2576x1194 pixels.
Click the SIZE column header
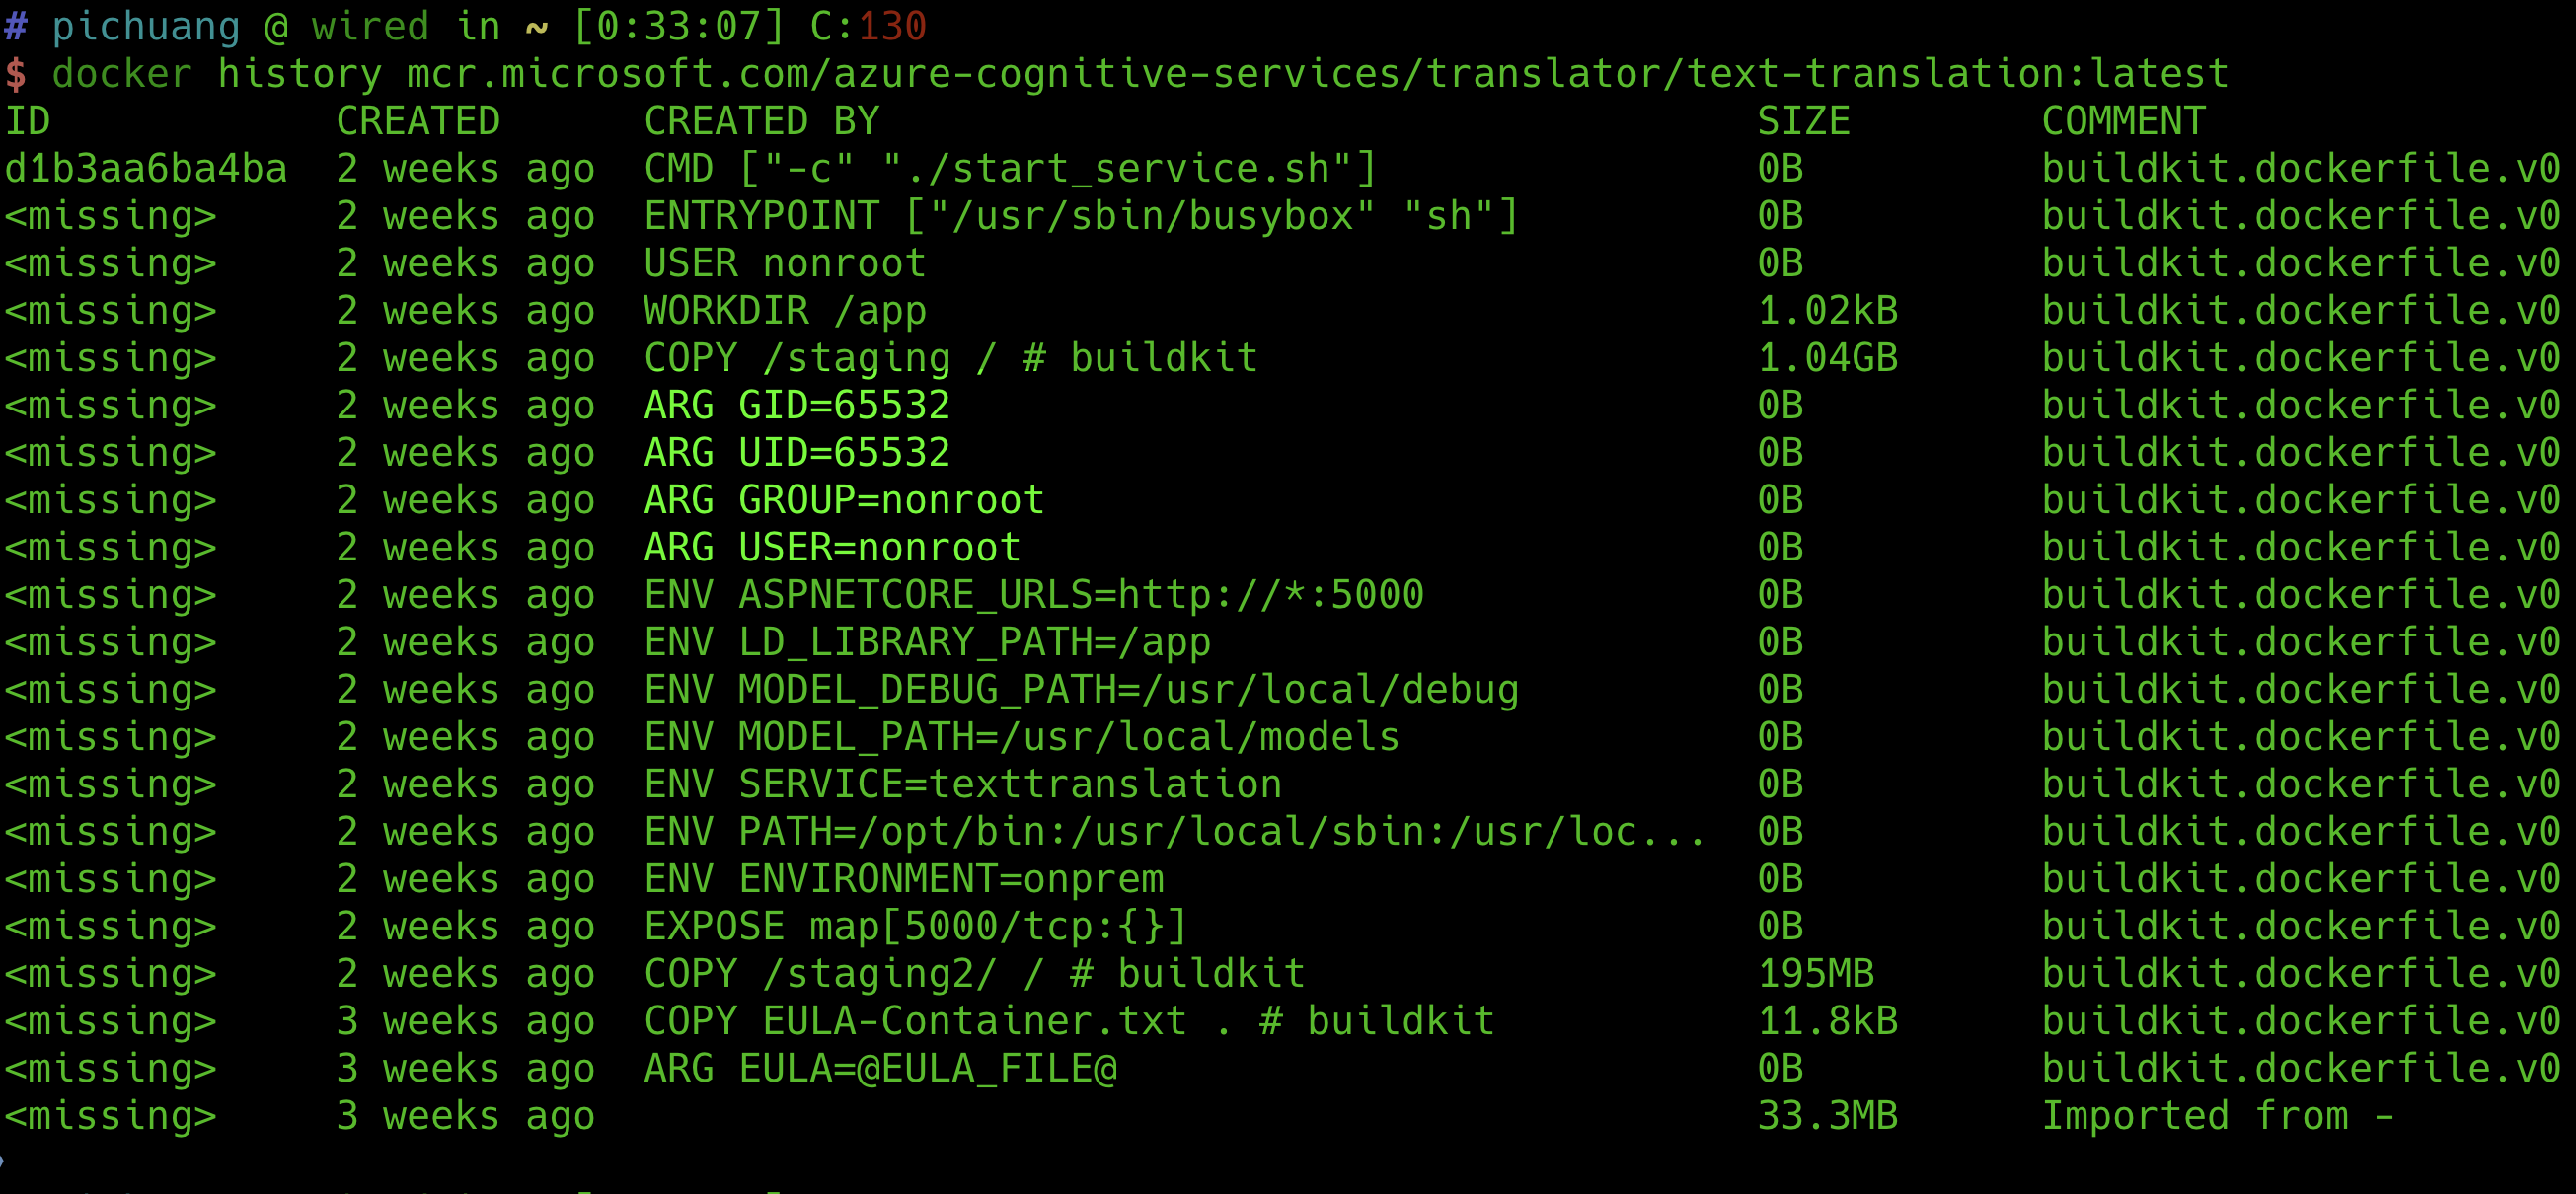(x=1804, y=121)
